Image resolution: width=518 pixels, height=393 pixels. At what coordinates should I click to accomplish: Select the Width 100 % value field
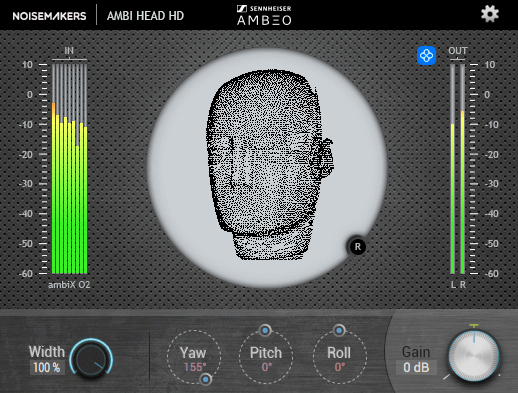(47, 368)
